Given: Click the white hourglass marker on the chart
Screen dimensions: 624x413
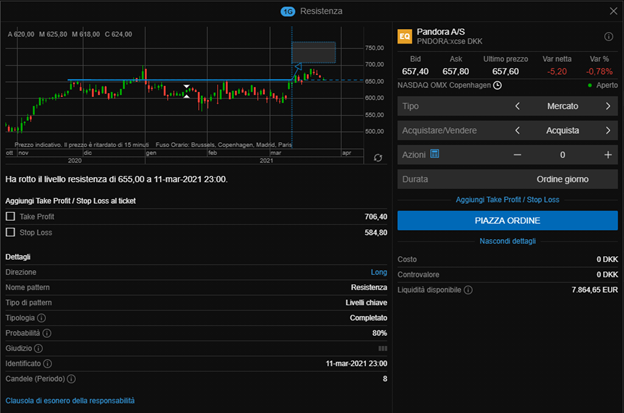Looking at the screenshot, I should point(186,92).
